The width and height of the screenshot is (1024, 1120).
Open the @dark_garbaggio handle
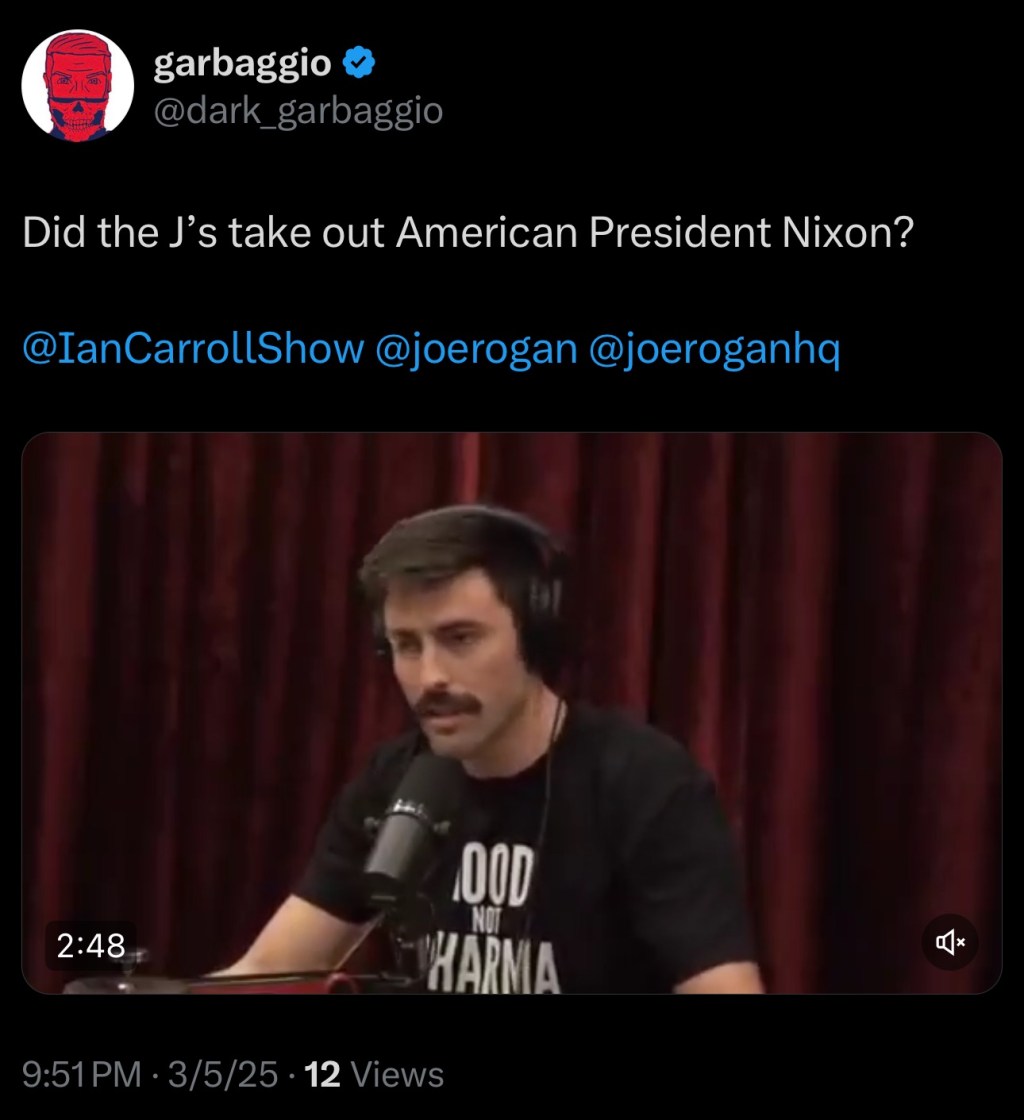click(297, 110)
